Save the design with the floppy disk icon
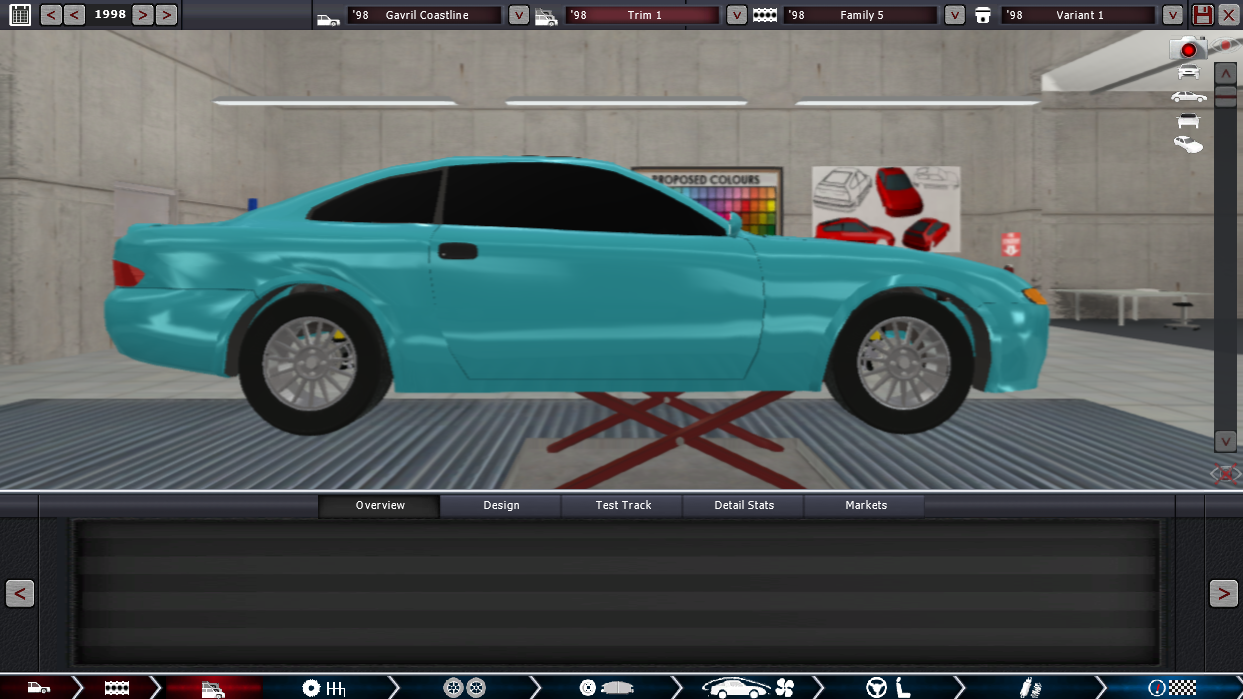This screenshot has height=699, width=1243. tap(1203, 15)
